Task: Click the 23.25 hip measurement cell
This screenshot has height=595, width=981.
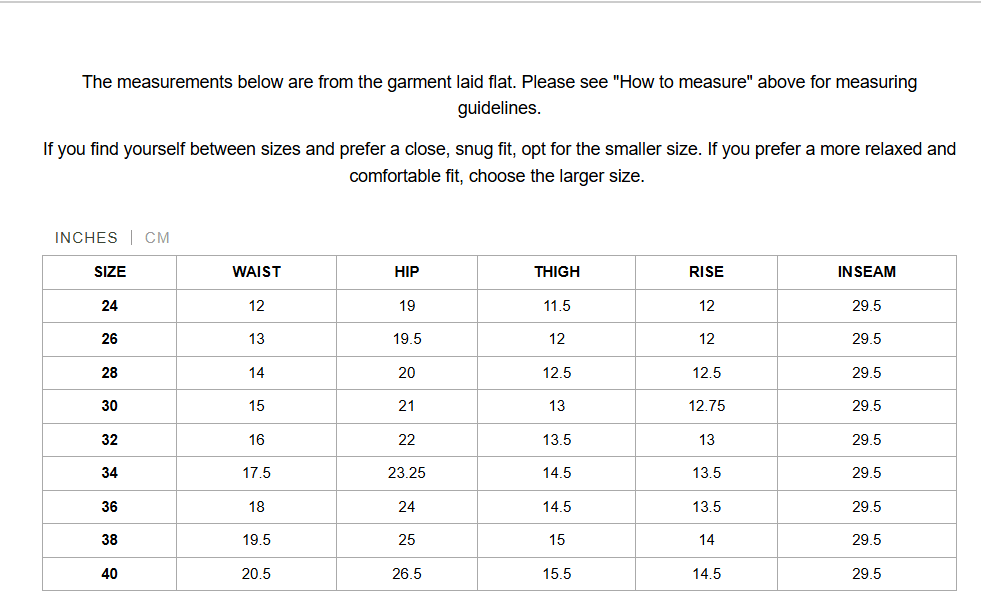Action: coord(407,473)
